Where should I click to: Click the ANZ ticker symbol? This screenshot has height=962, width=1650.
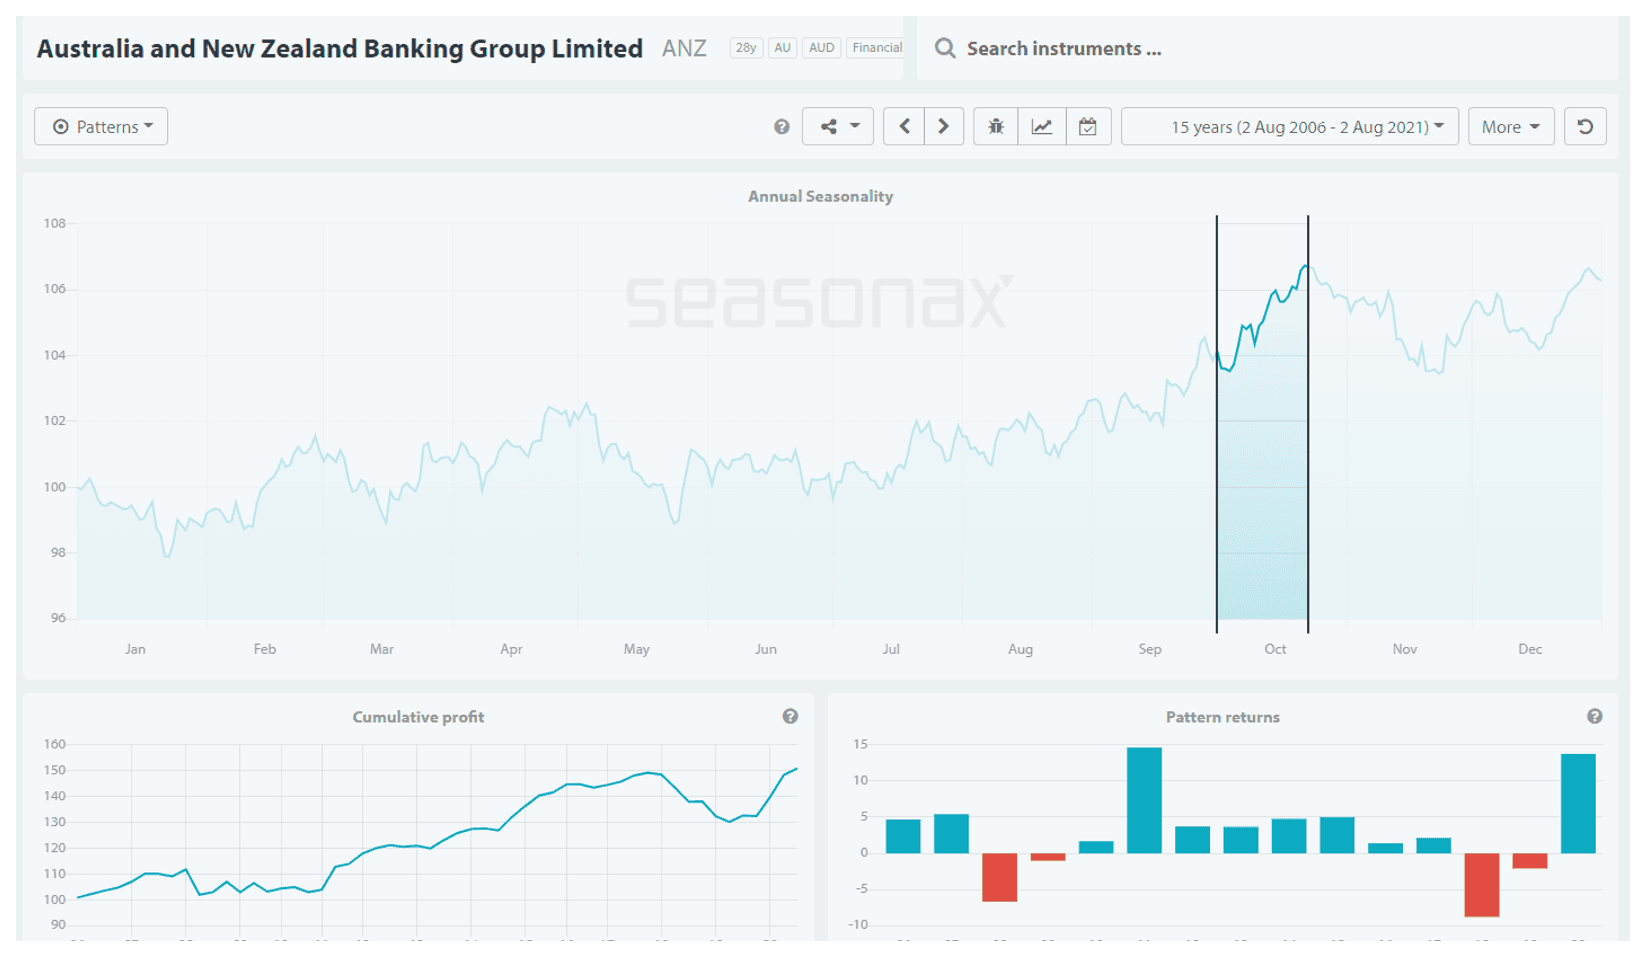point(684,48)
